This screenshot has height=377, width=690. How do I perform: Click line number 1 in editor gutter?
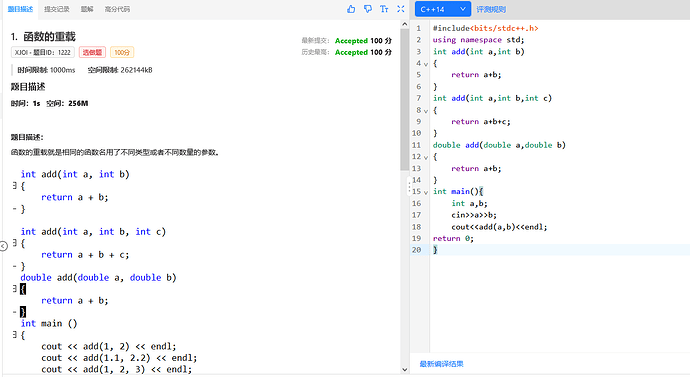pyautogui.click(x=419, y=28)
